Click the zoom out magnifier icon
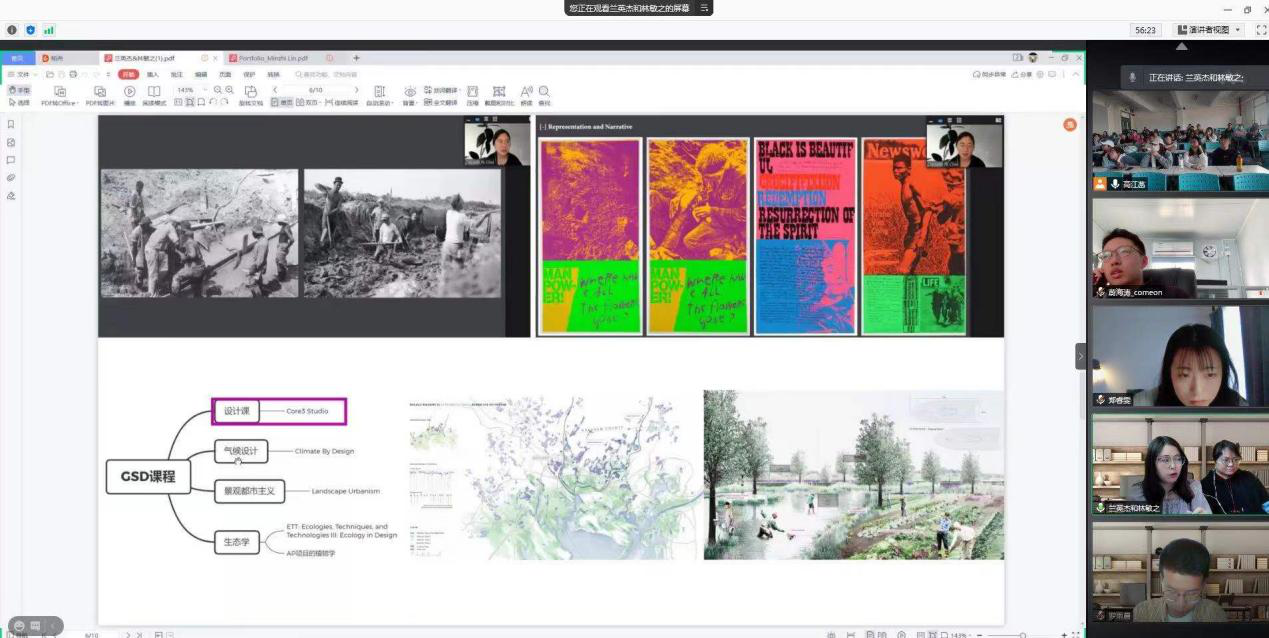This screenshot has width=1269, height=638. click(x=217, y=90)
